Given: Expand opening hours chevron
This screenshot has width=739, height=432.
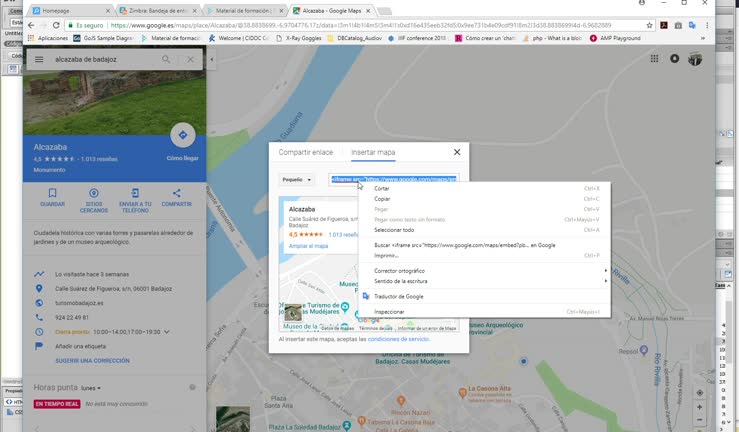Looking at the screenshot, I should tap(166, 332).
